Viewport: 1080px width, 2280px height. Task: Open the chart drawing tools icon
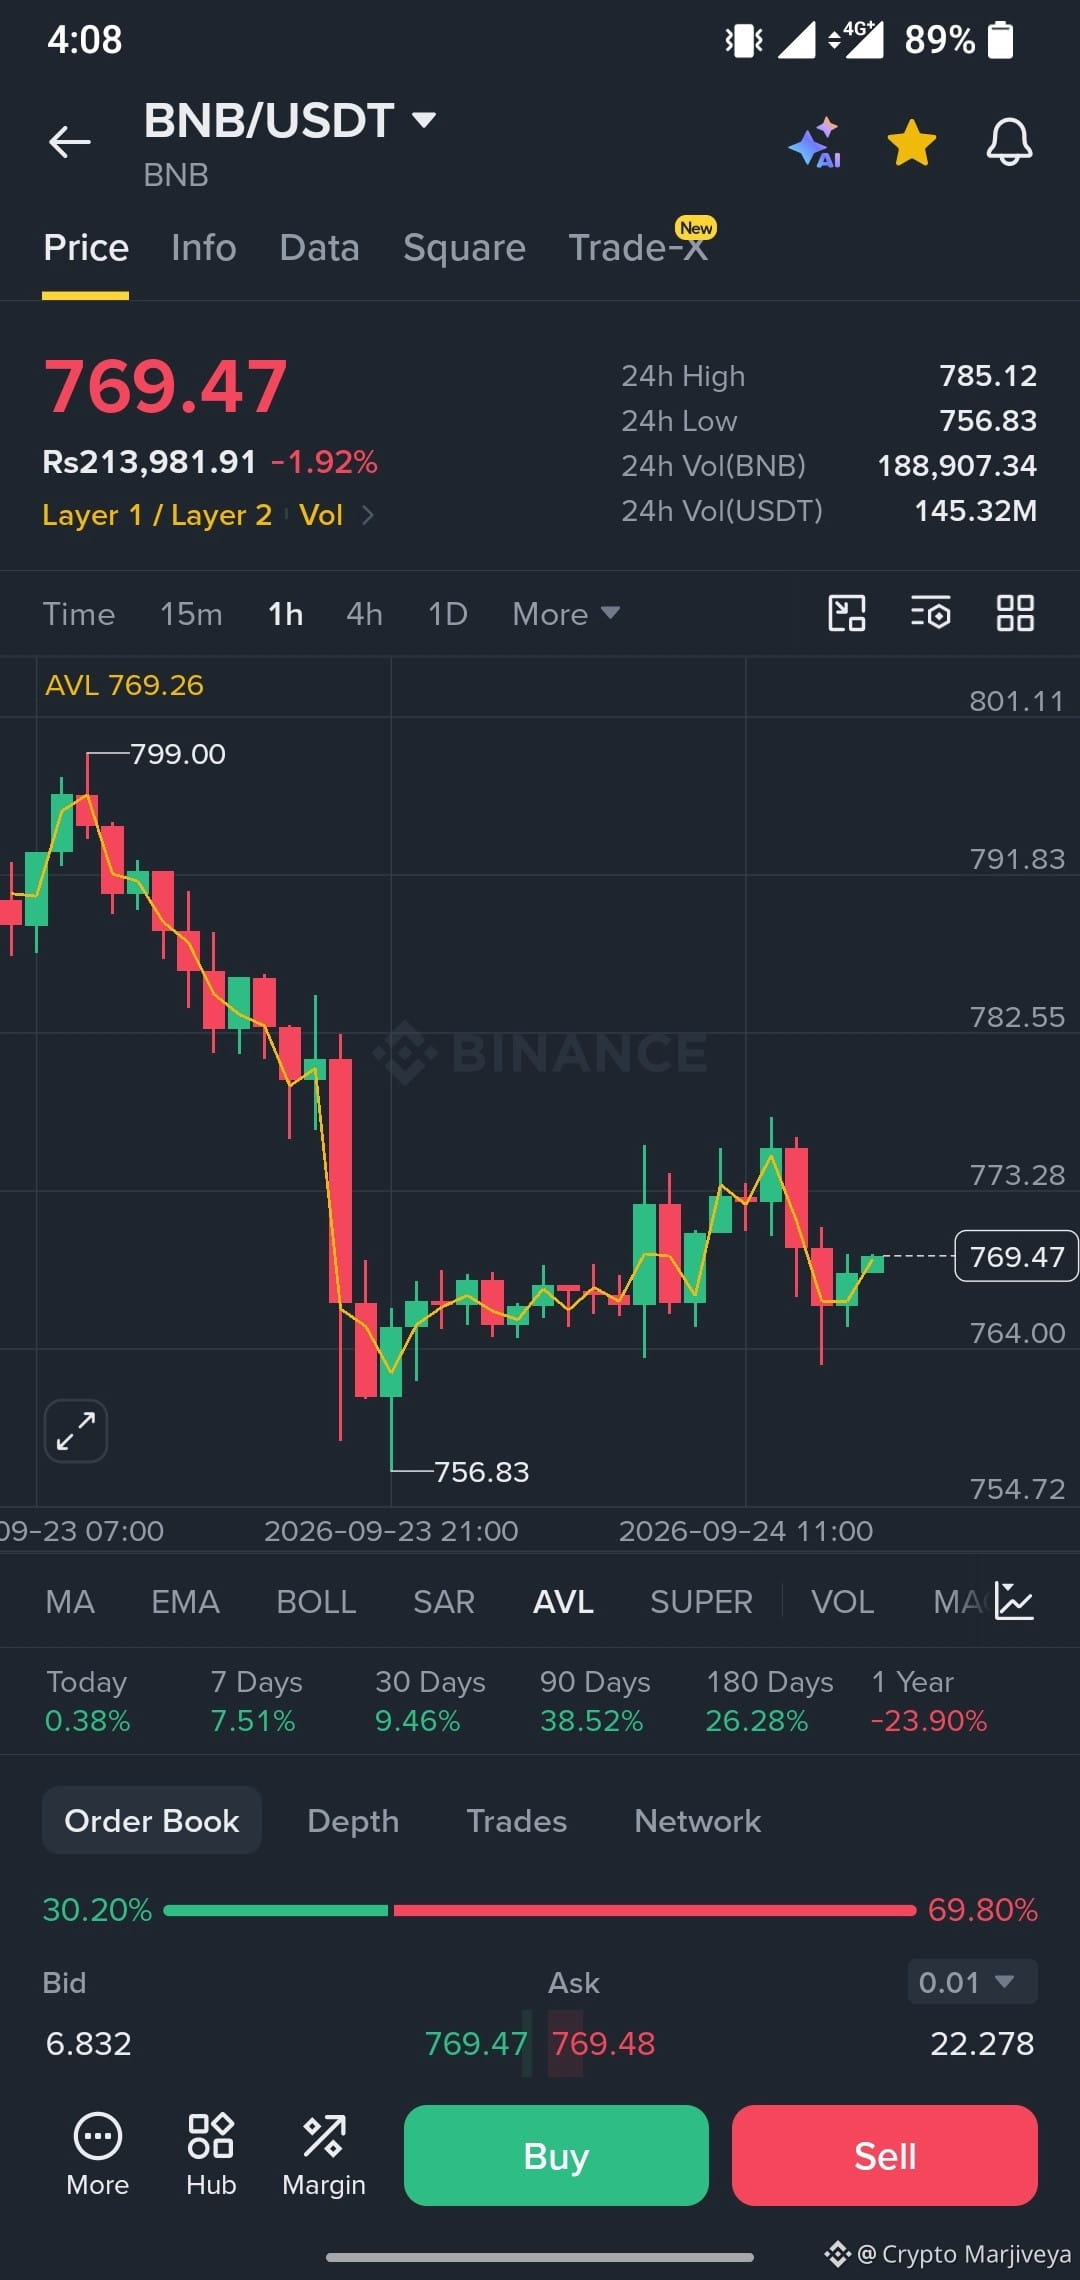(x=847, y=613)
